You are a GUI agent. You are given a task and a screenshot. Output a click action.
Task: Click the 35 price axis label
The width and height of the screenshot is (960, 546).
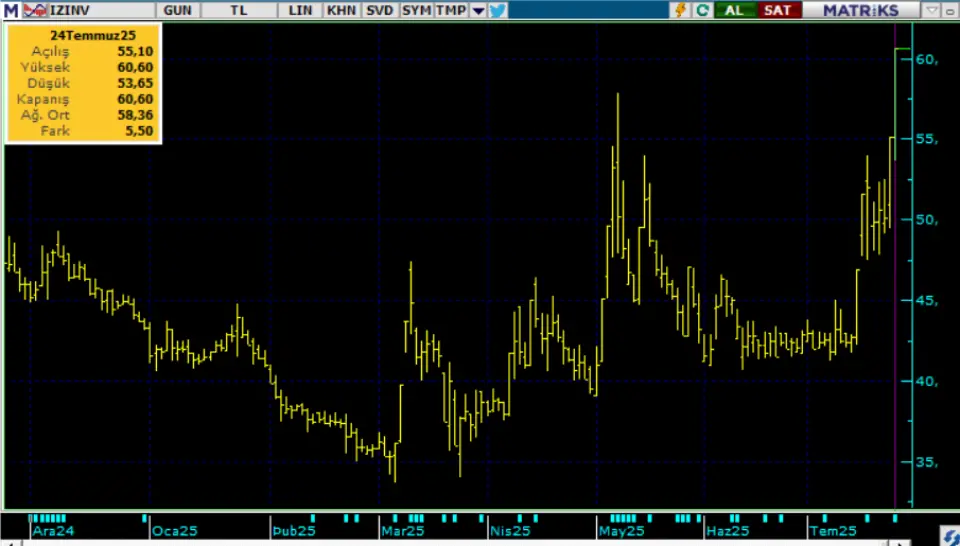pos(926,462)
